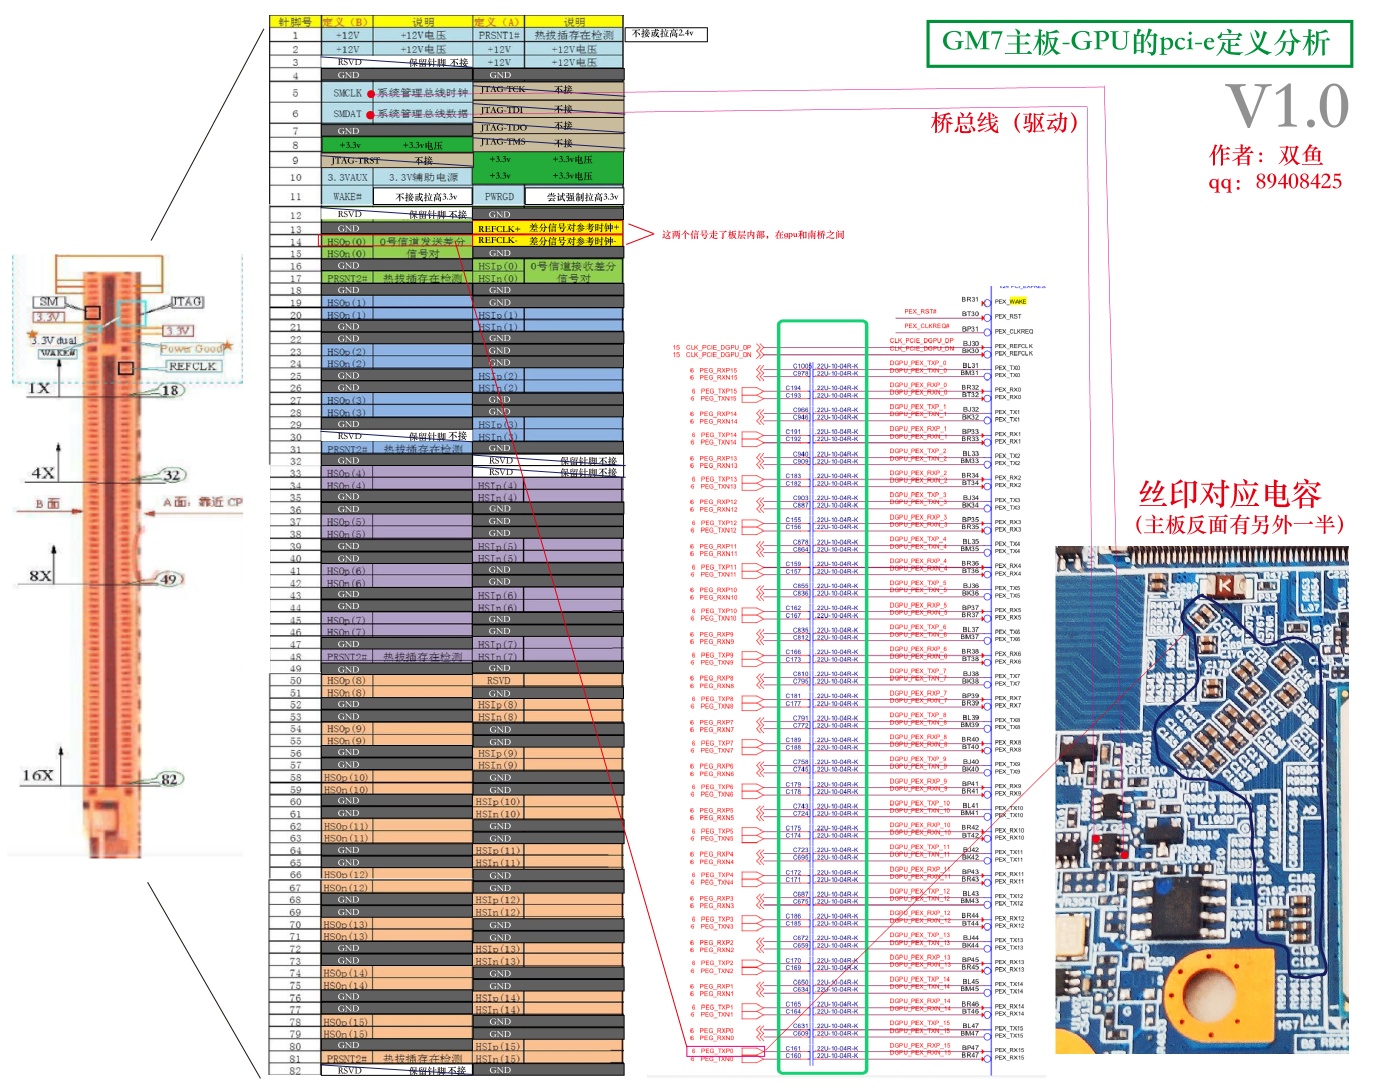Click the '1X' lane marker on the slot diagram

[x=39, y=388]
